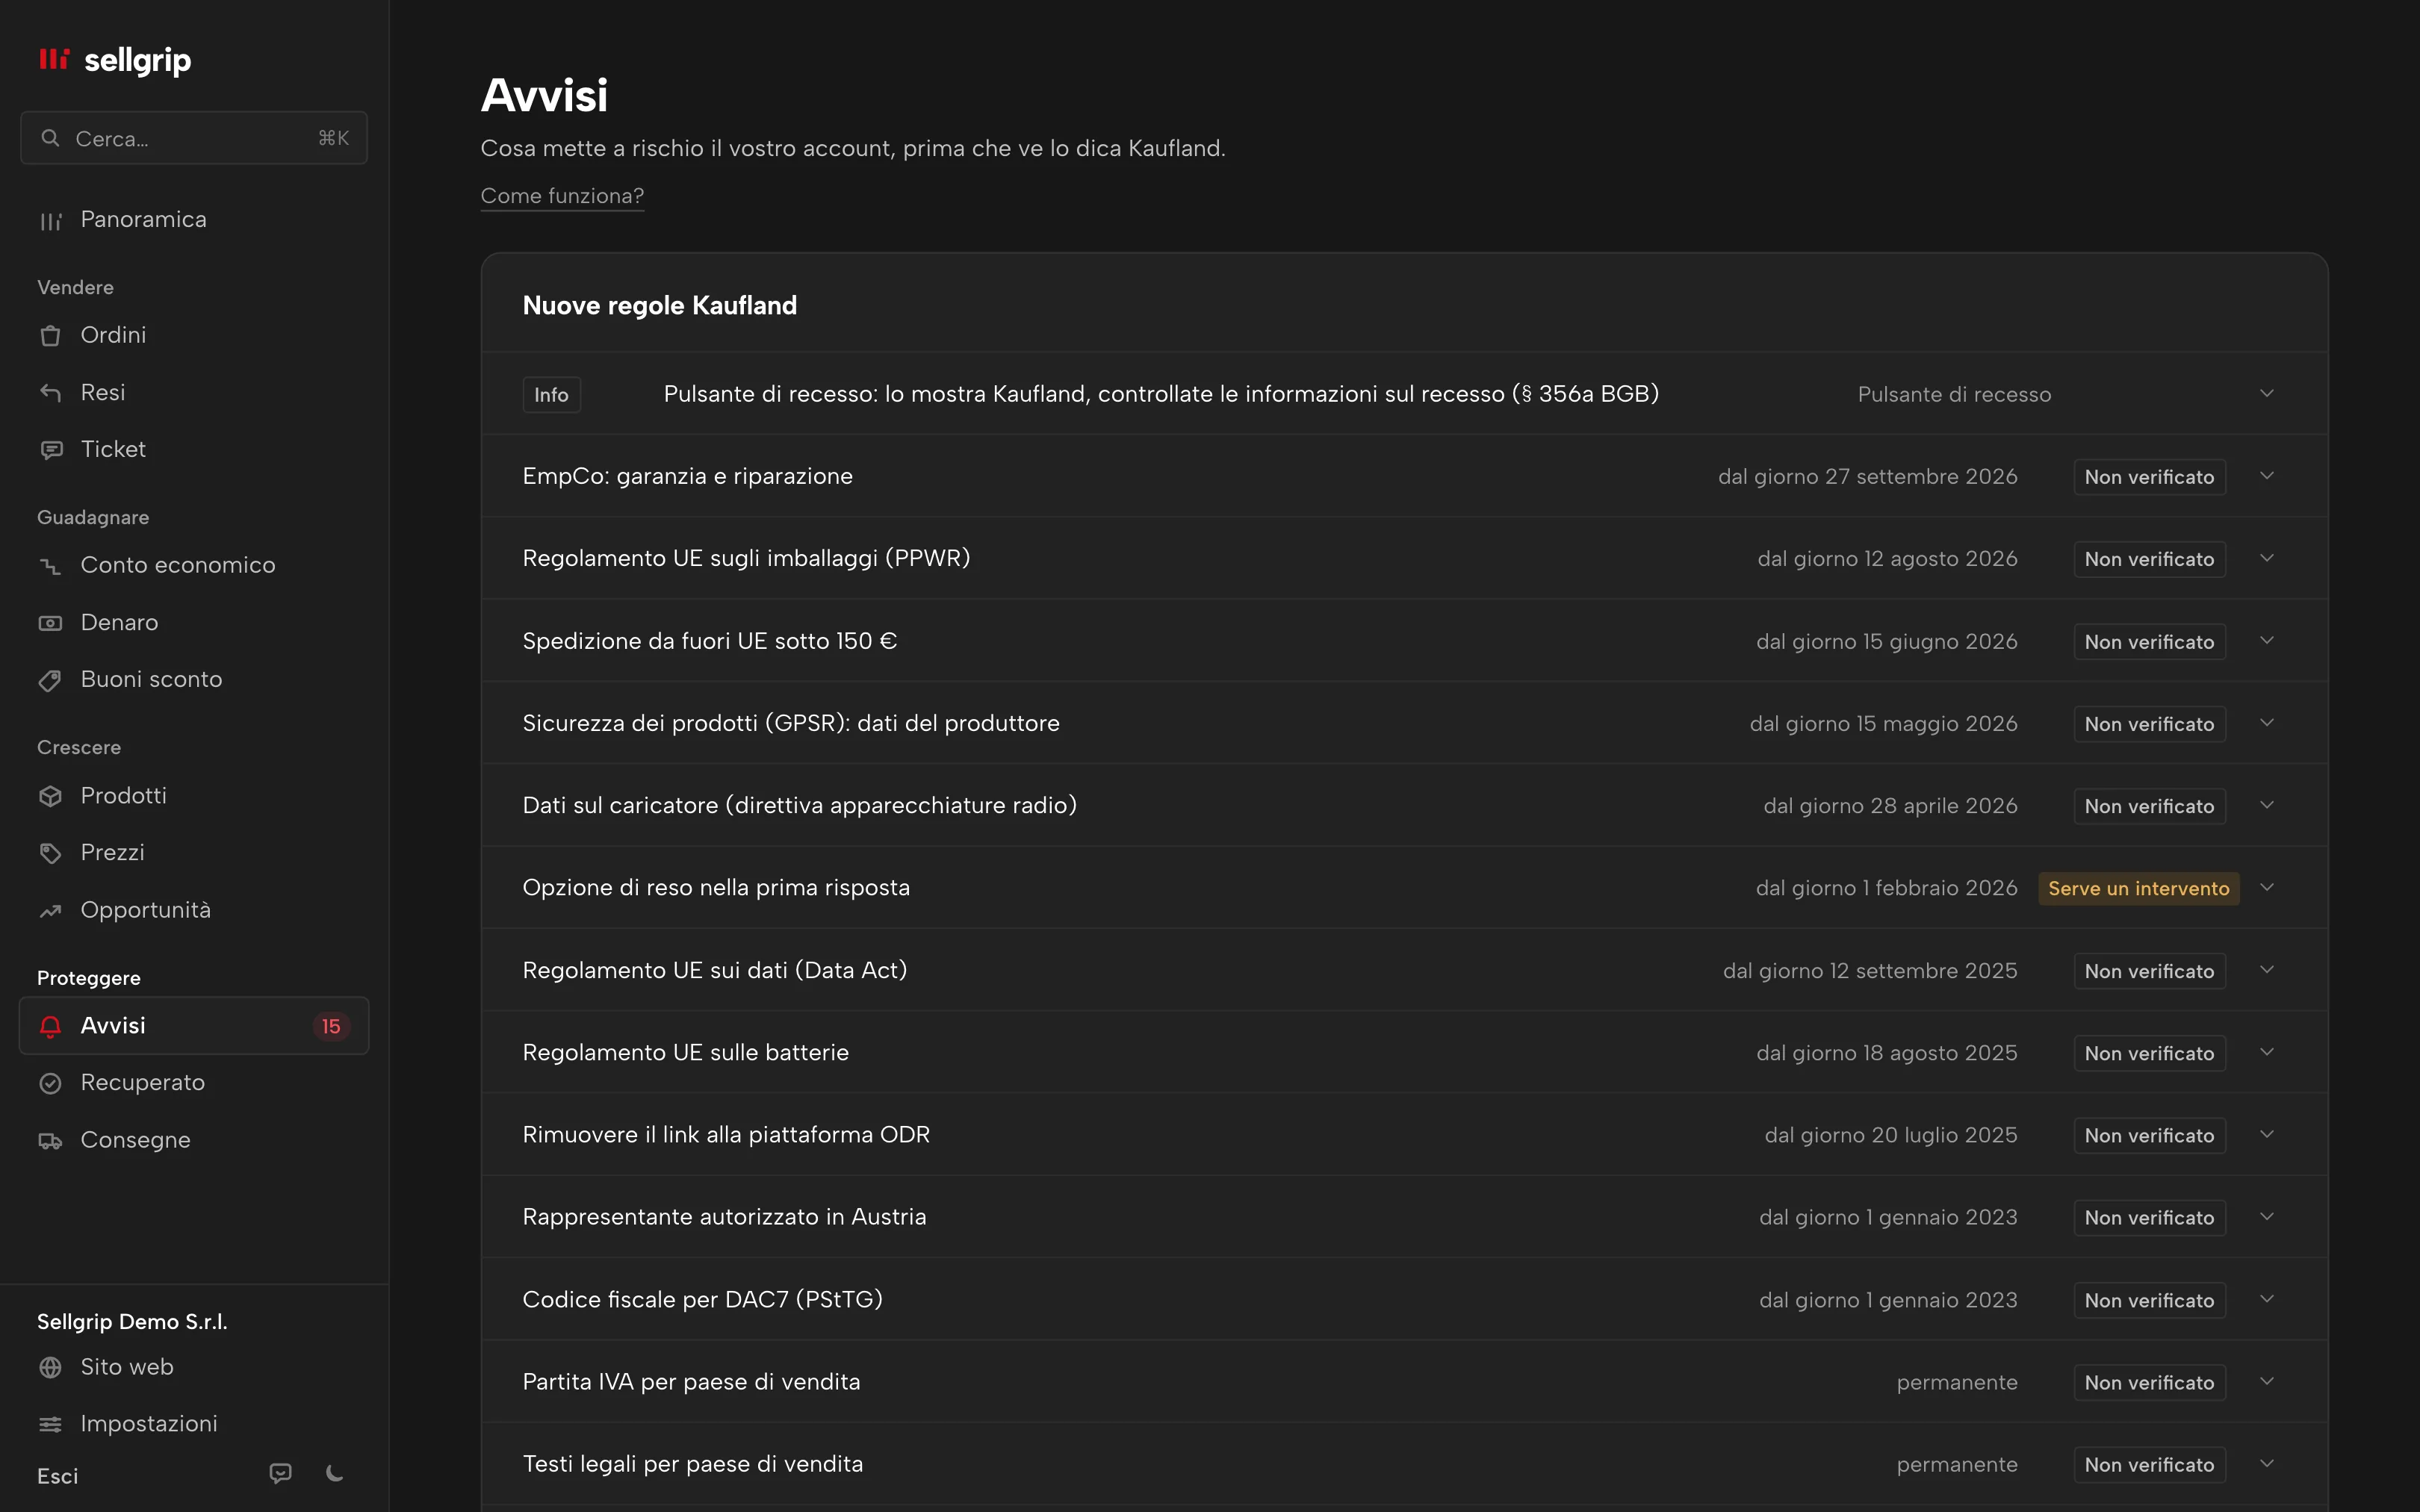Click the Recuperato checkmark circle icon

[x=50, y=1083]
